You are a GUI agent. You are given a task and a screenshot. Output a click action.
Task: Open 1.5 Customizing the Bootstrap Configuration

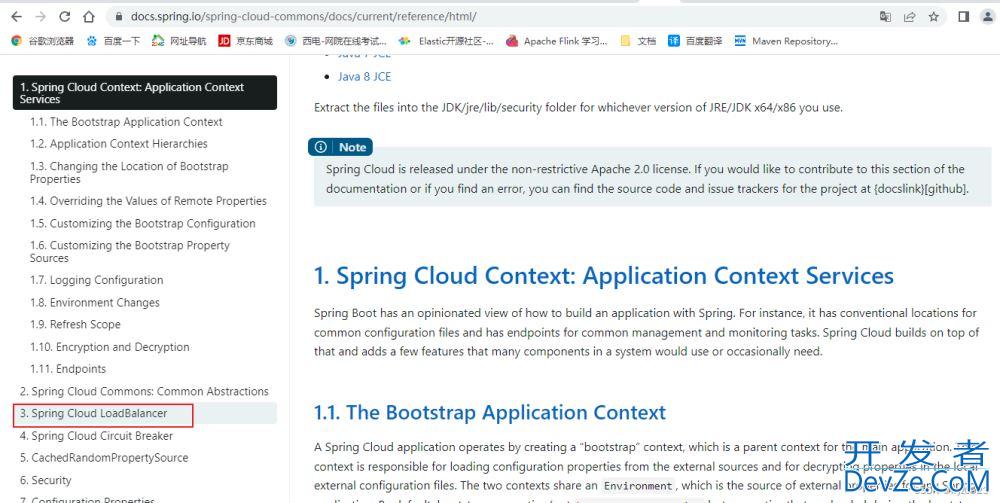(142, 224)
